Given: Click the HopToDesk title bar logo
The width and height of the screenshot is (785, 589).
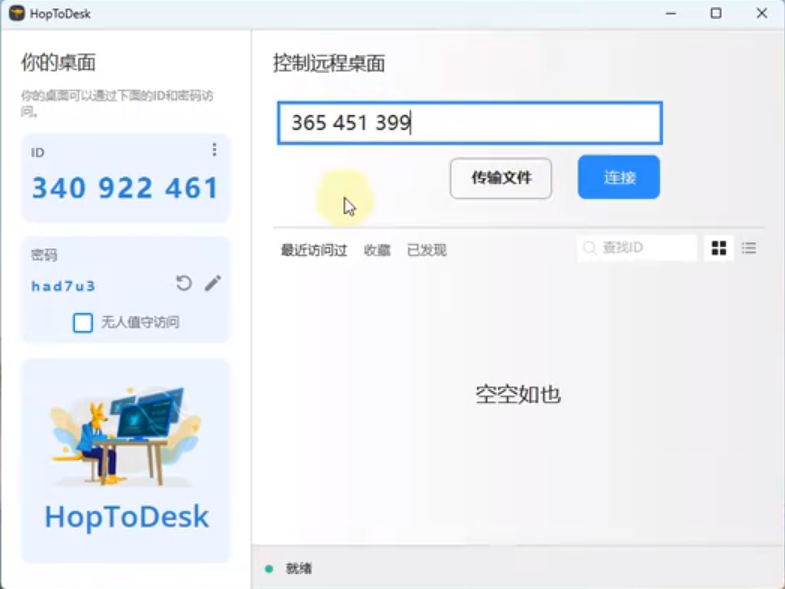Looking at the screenshot, I should [x=17, y=13].
